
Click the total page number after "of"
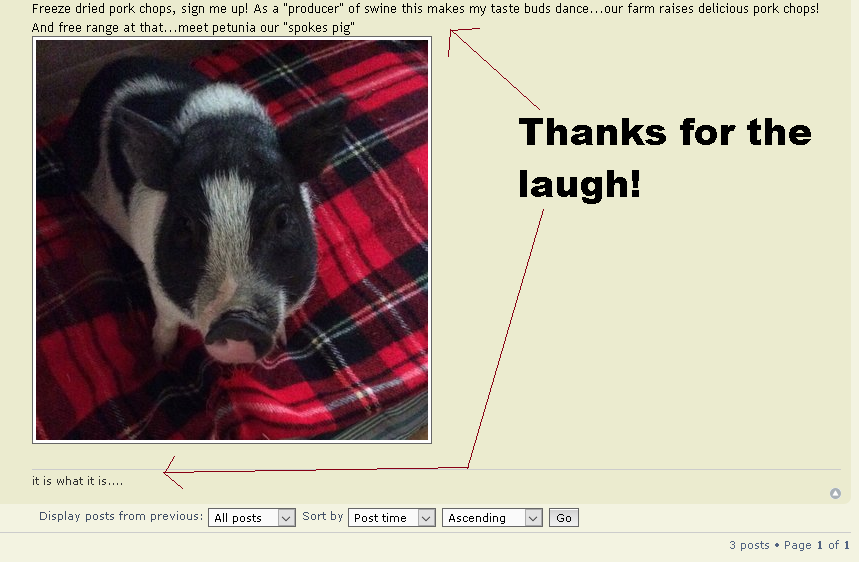pos(846,545)
